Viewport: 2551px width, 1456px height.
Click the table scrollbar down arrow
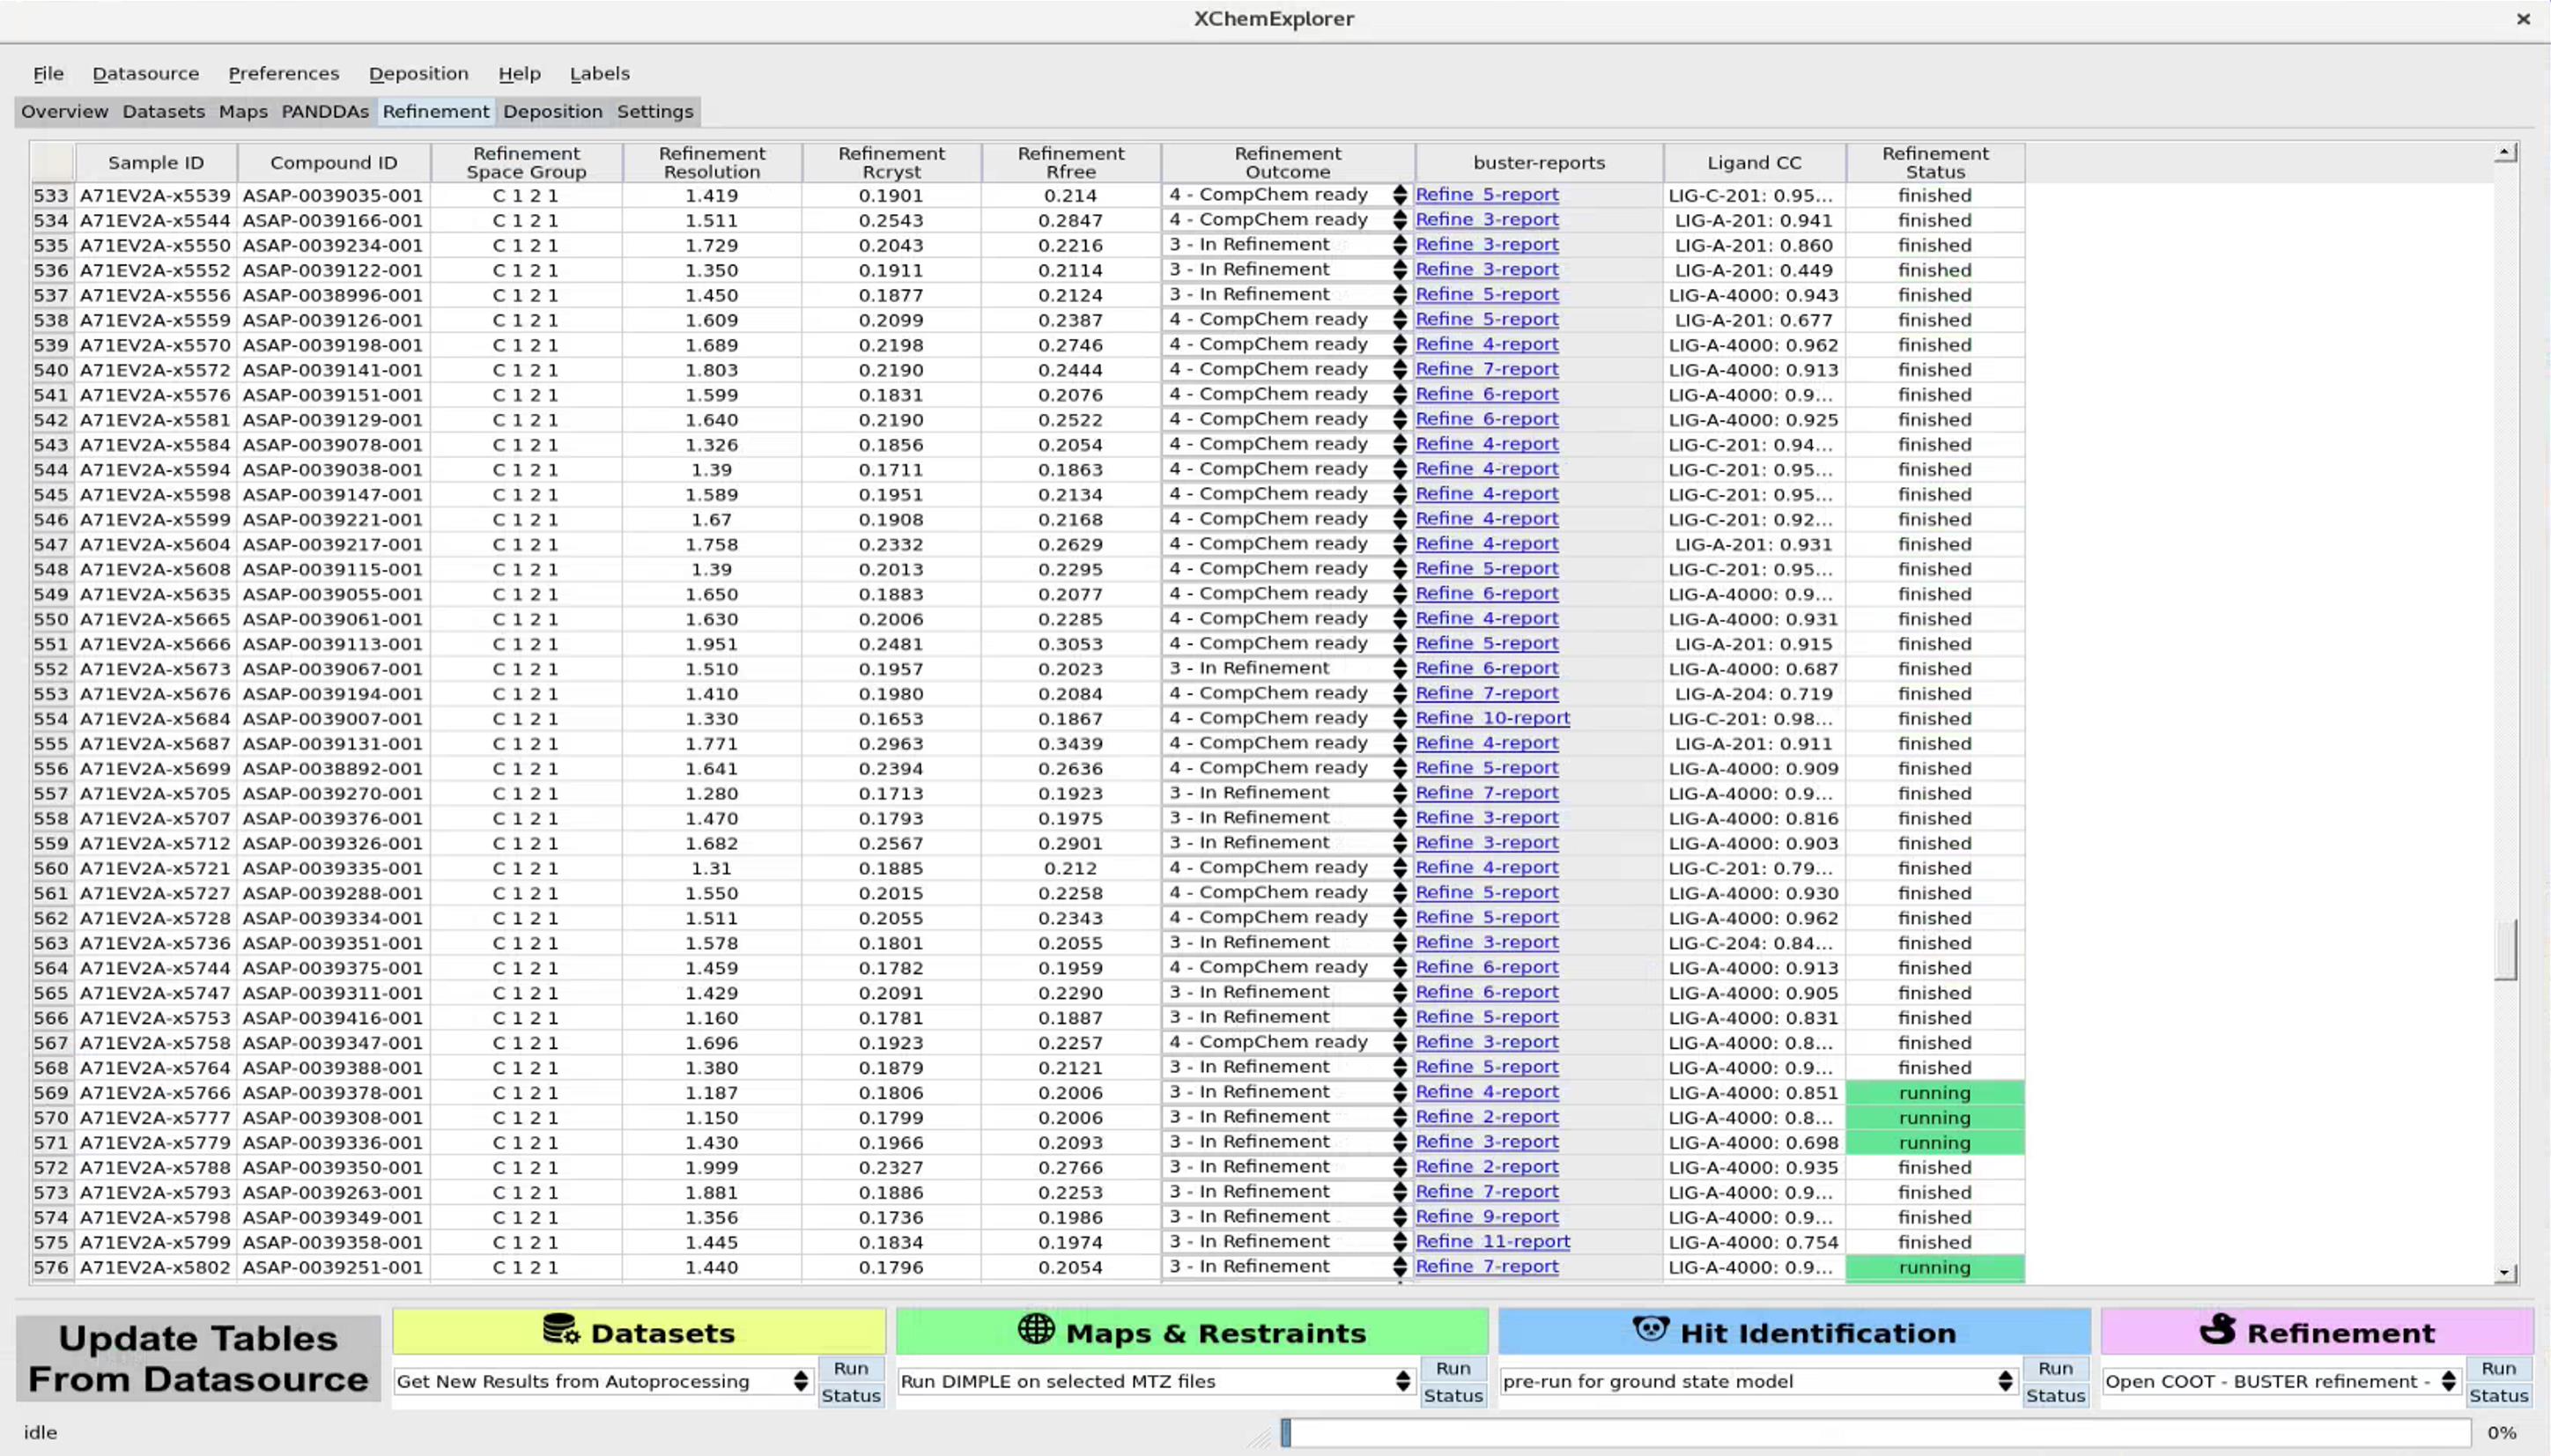pos(2505,1273)
